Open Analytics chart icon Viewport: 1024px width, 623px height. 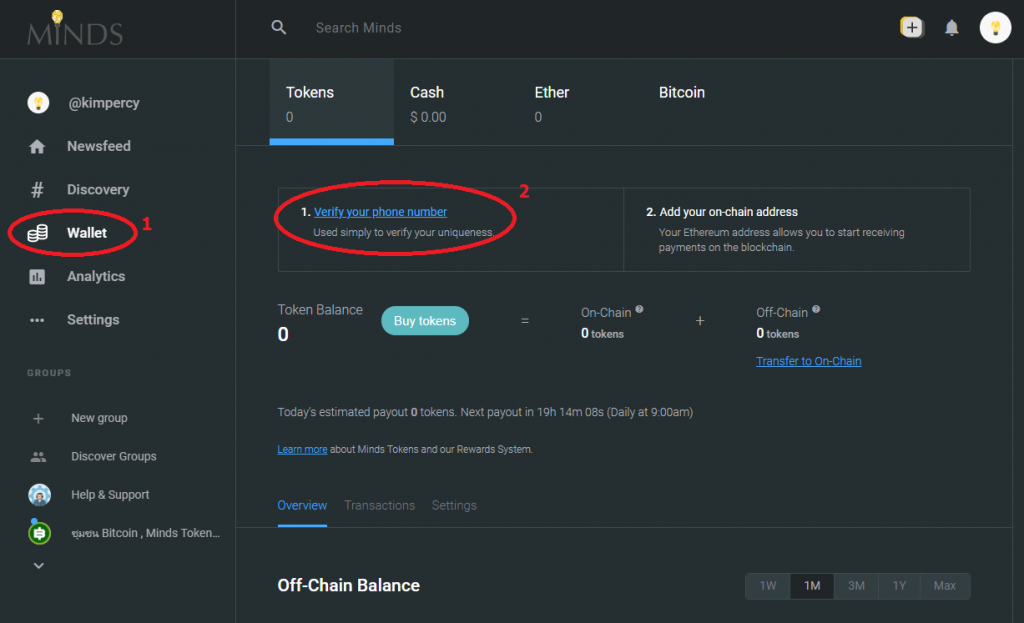[38, 277]
